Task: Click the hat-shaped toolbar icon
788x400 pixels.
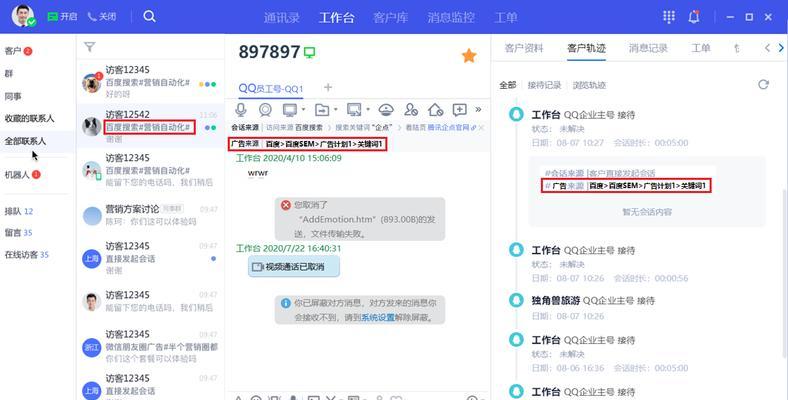Action: click(x=386, y=110)
